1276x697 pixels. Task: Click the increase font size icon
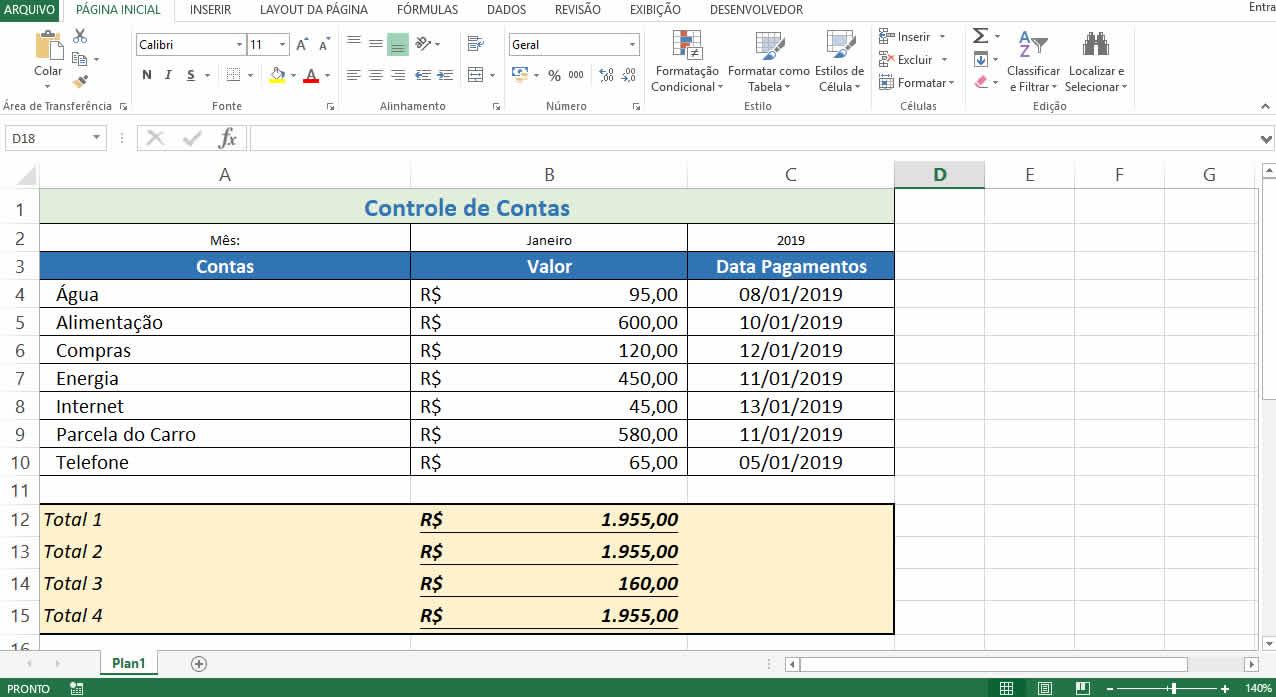click(302, 45)
